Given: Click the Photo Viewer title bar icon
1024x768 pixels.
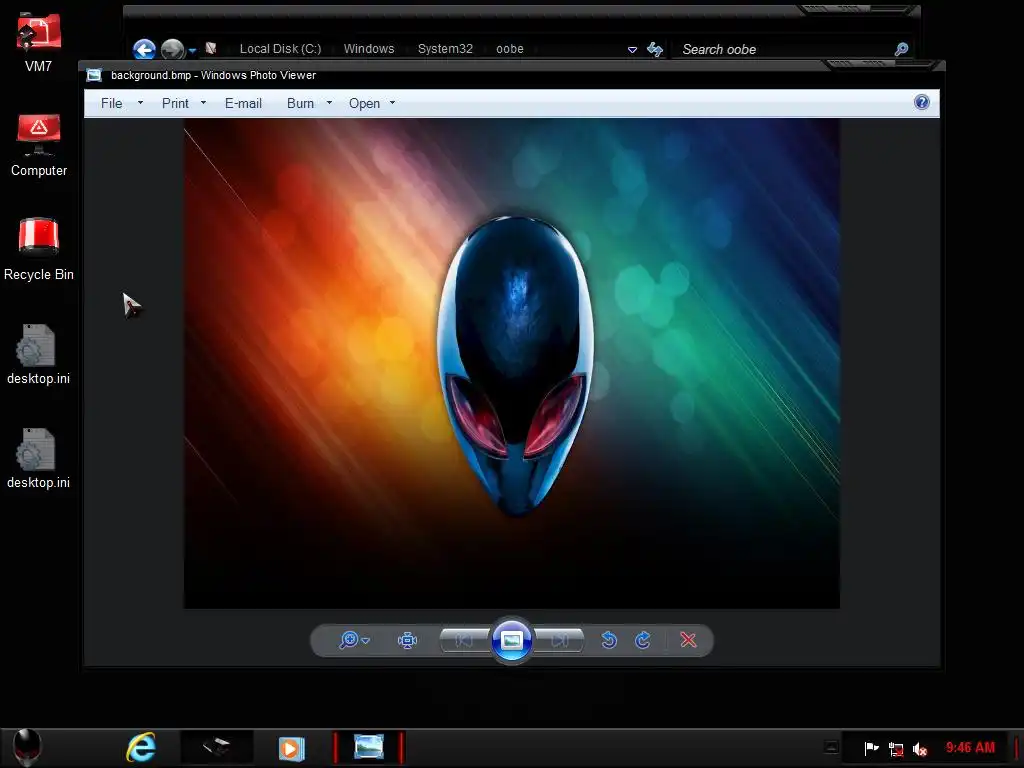Looking at the screenshot, I should (95, 75).
